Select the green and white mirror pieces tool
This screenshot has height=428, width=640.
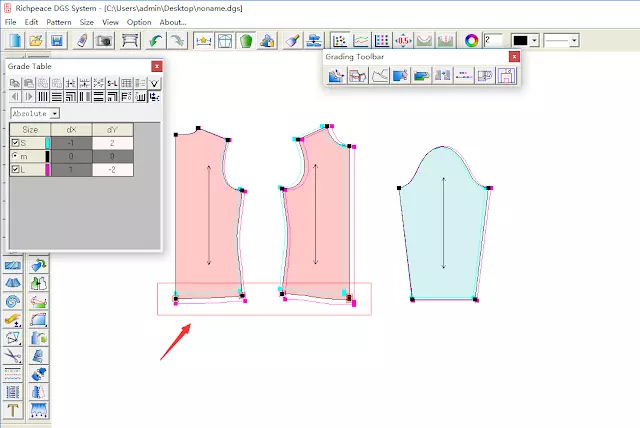click(39, 284)
